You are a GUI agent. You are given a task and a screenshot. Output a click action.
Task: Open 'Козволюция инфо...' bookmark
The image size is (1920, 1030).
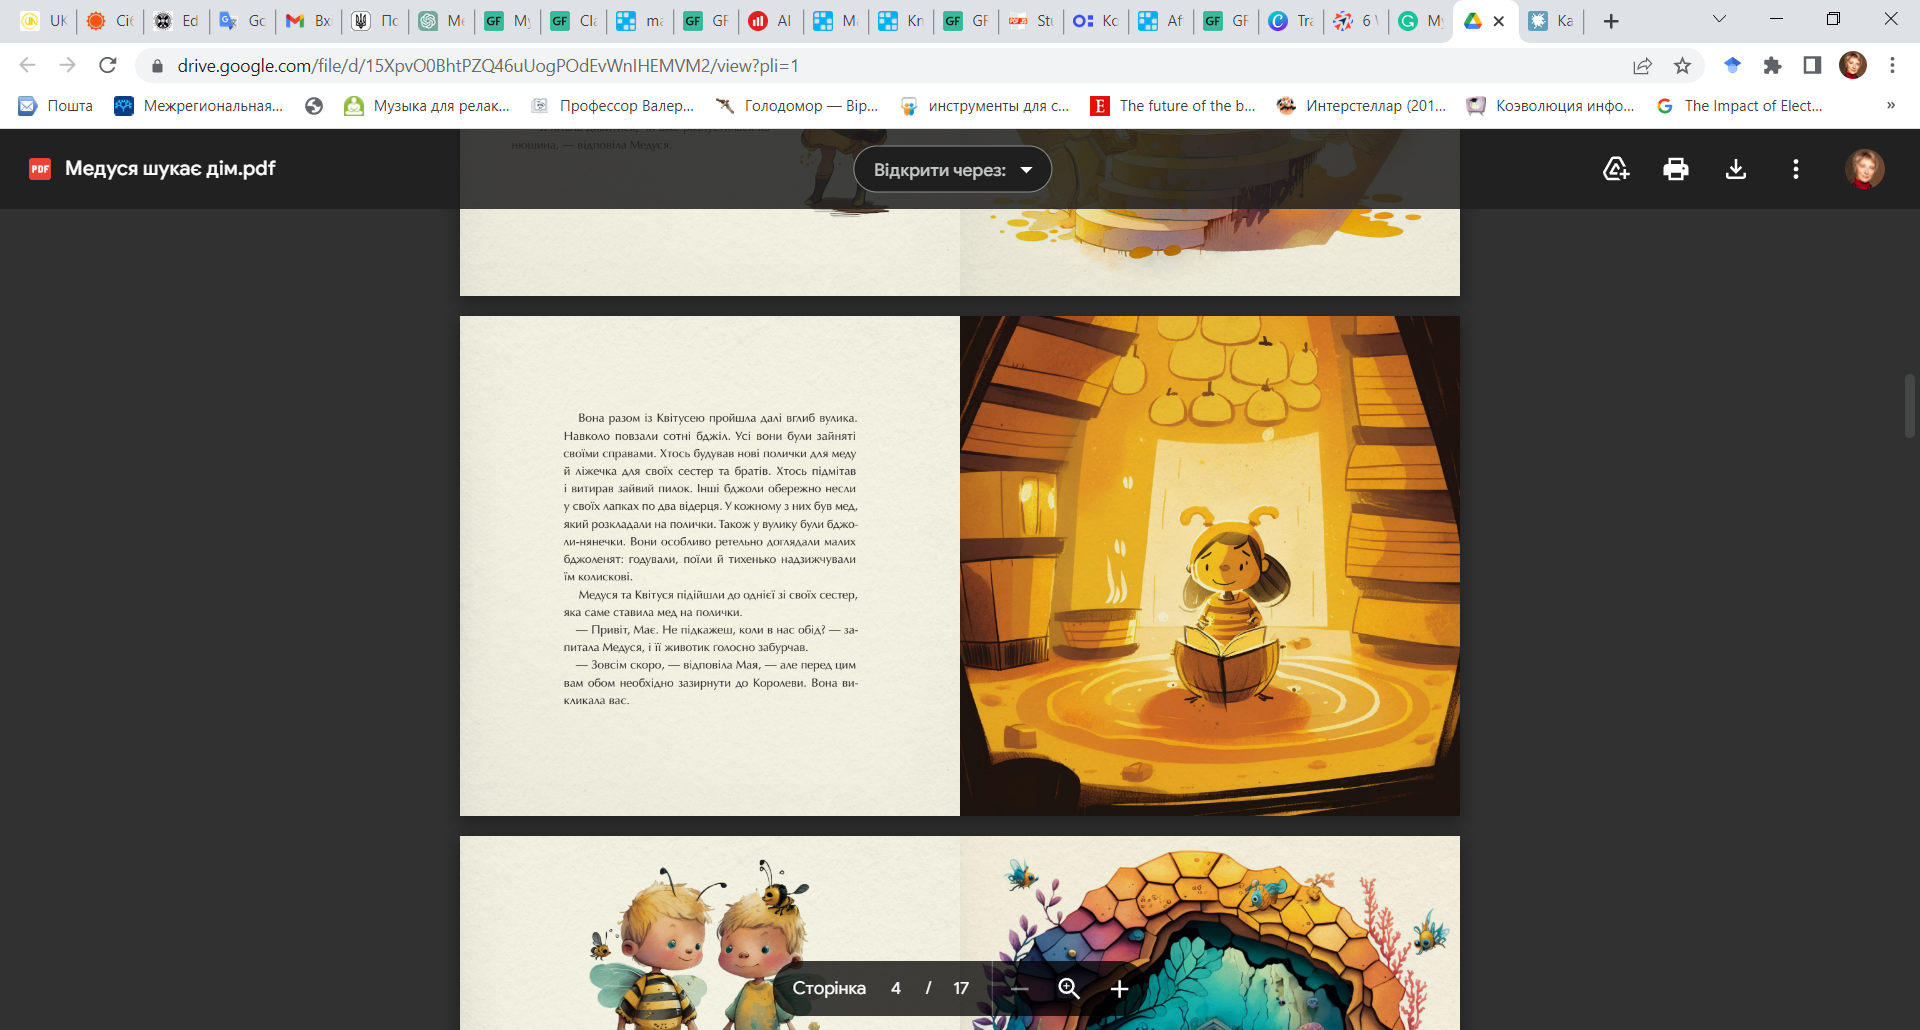coord(1550,106)
